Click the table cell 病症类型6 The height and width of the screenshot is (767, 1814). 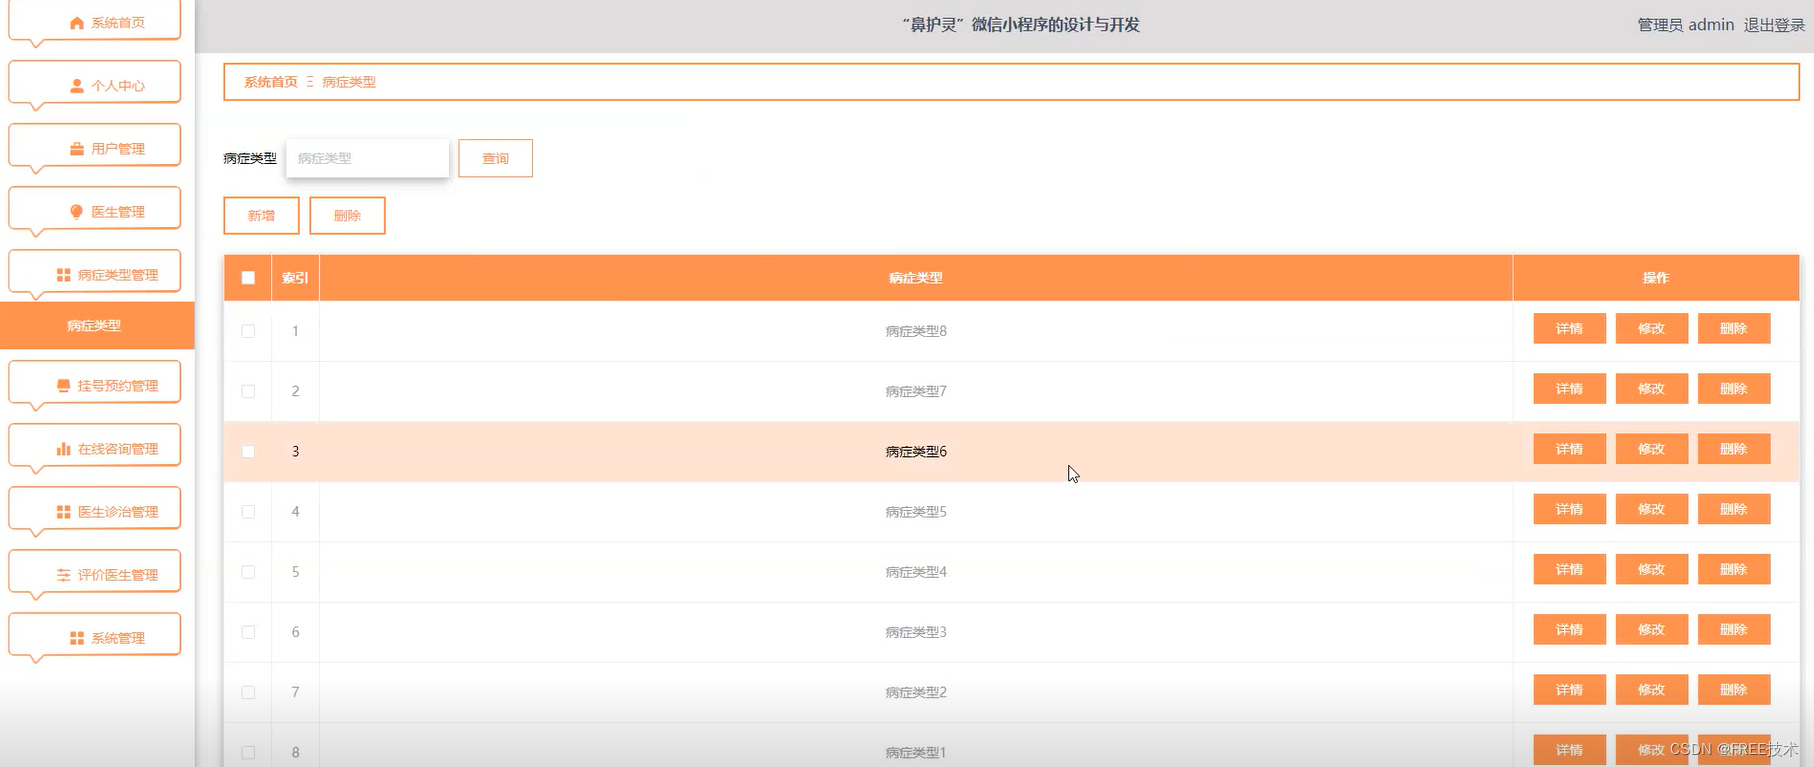916,452
